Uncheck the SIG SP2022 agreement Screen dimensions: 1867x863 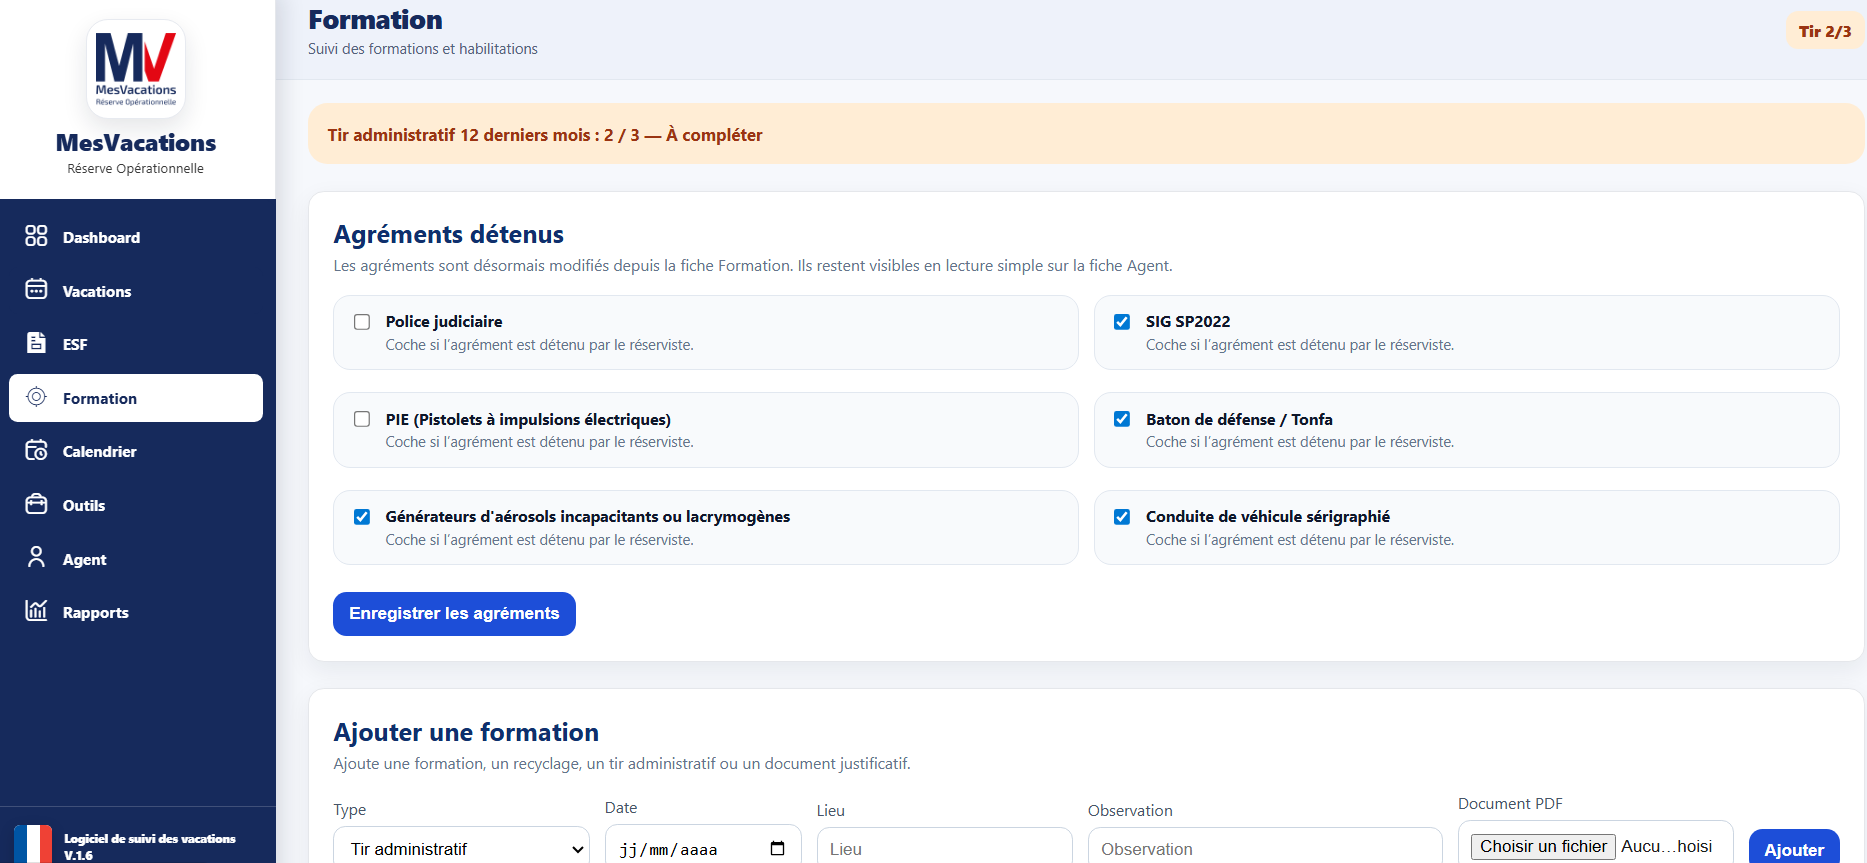click(x=1122, y=322)
